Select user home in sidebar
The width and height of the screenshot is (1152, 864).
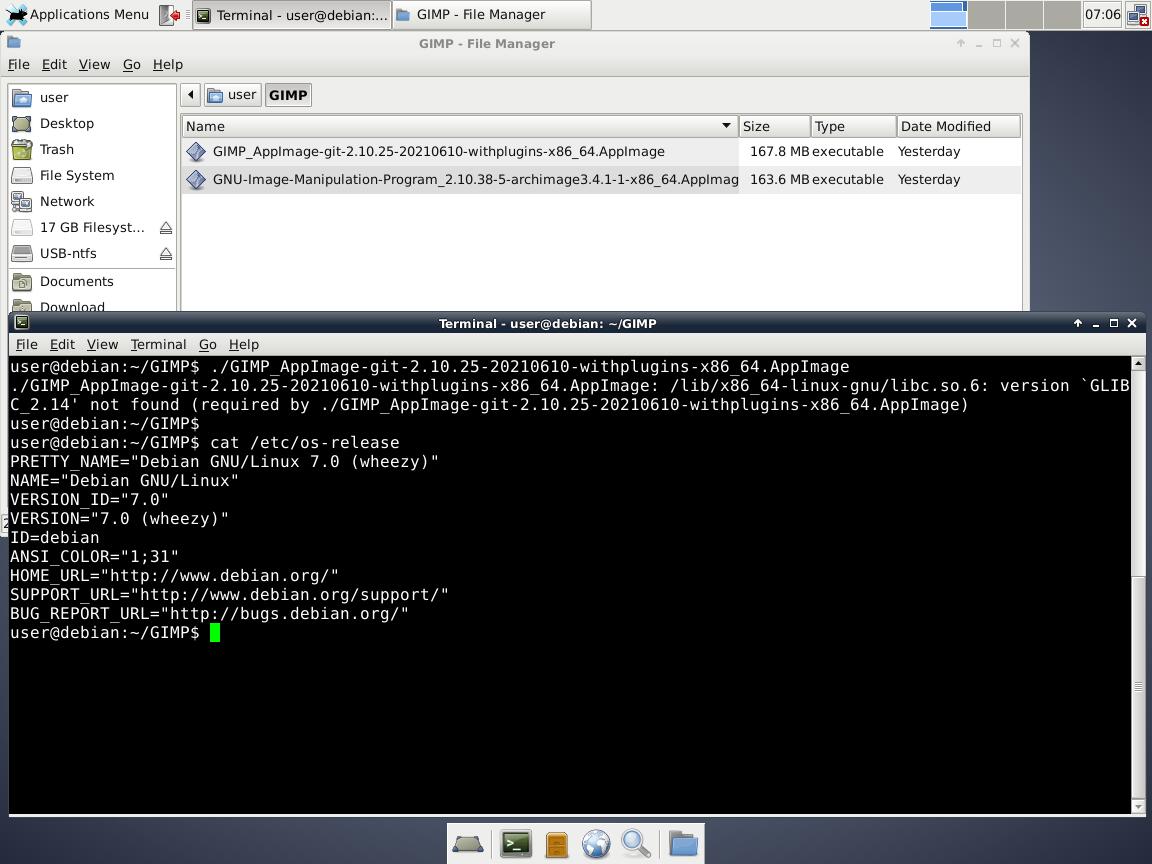pos(93,98)
